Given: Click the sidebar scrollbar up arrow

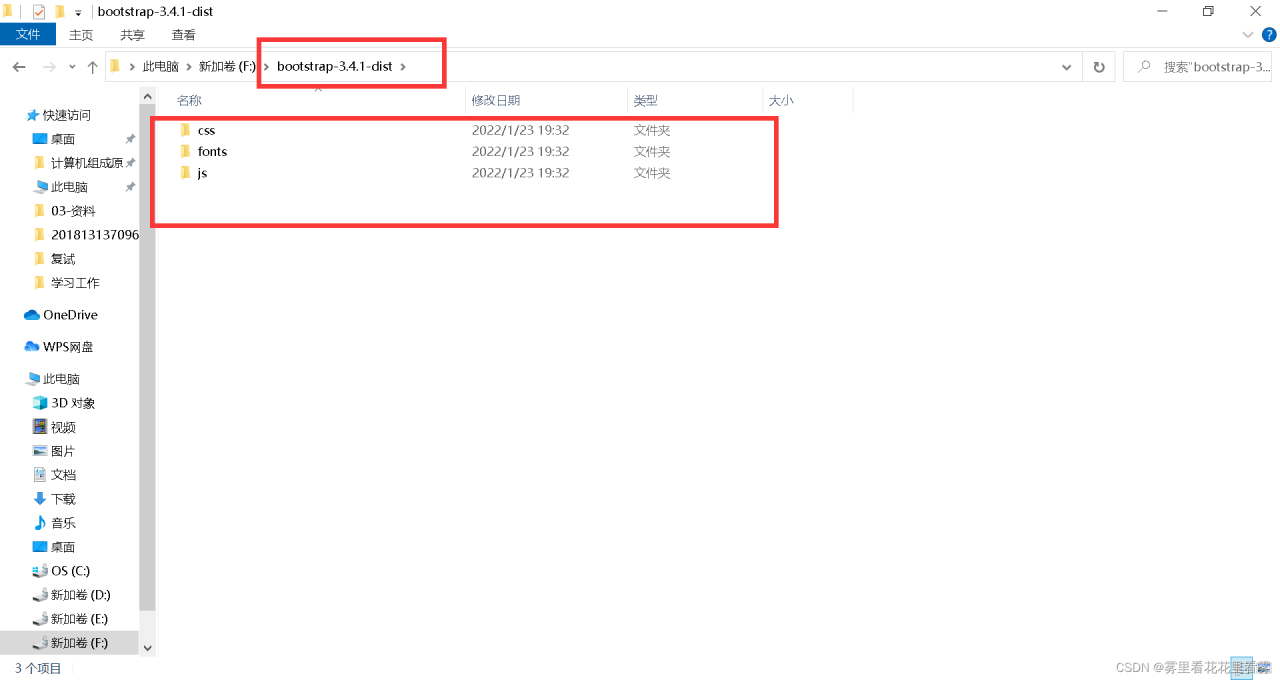Looking at the screenshot, I should point(148,96).
